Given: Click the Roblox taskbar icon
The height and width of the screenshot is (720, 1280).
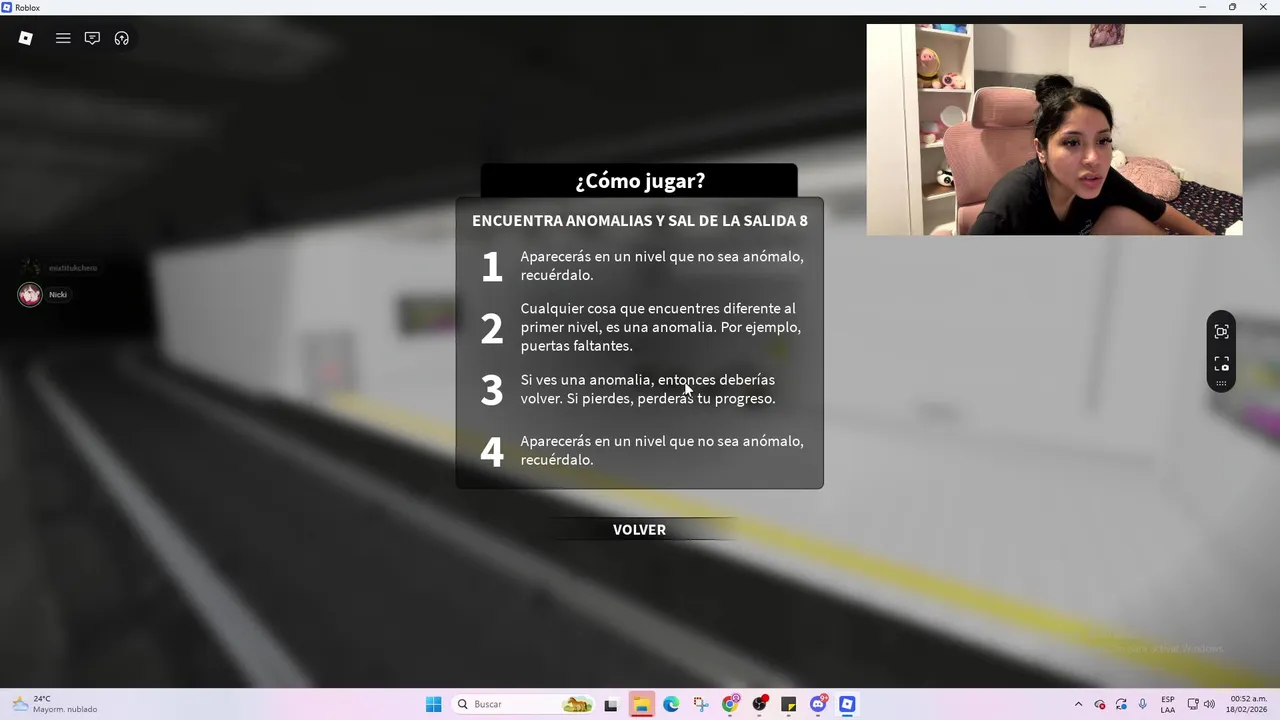Looking at the screenshot, I should tap(847, 704).
